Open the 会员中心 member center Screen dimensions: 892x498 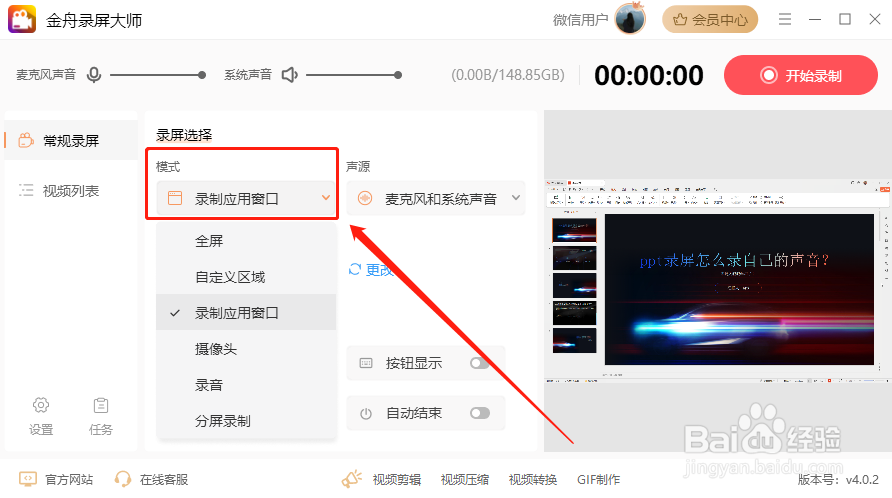(710, 19)
